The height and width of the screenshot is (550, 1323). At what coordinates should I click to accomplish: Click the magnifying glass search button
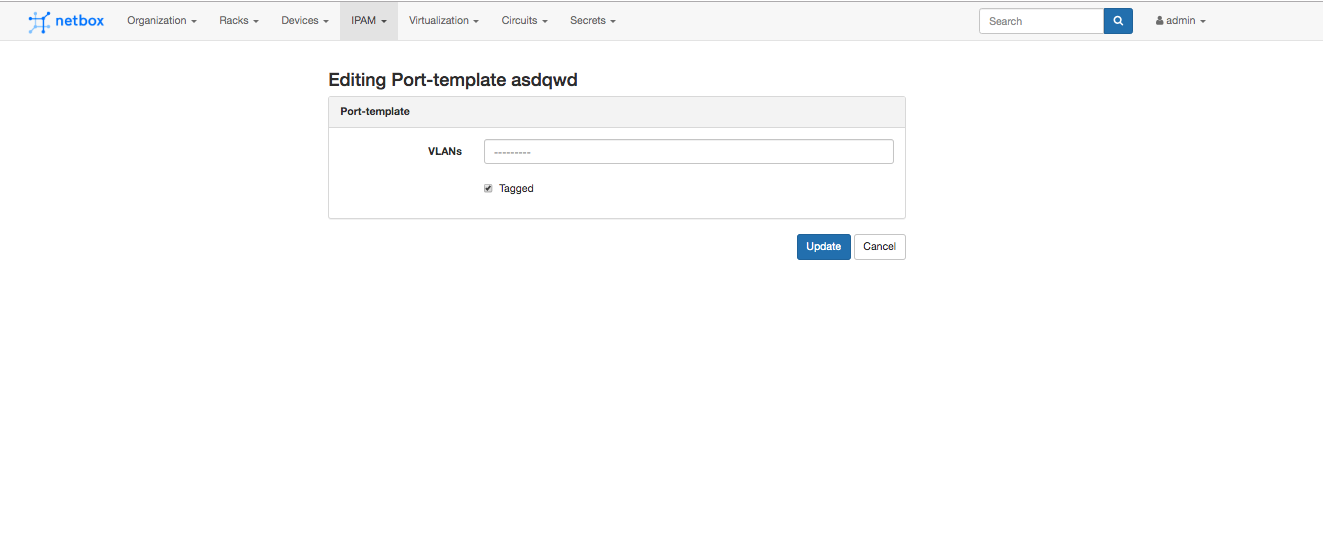click(1118, 21)
